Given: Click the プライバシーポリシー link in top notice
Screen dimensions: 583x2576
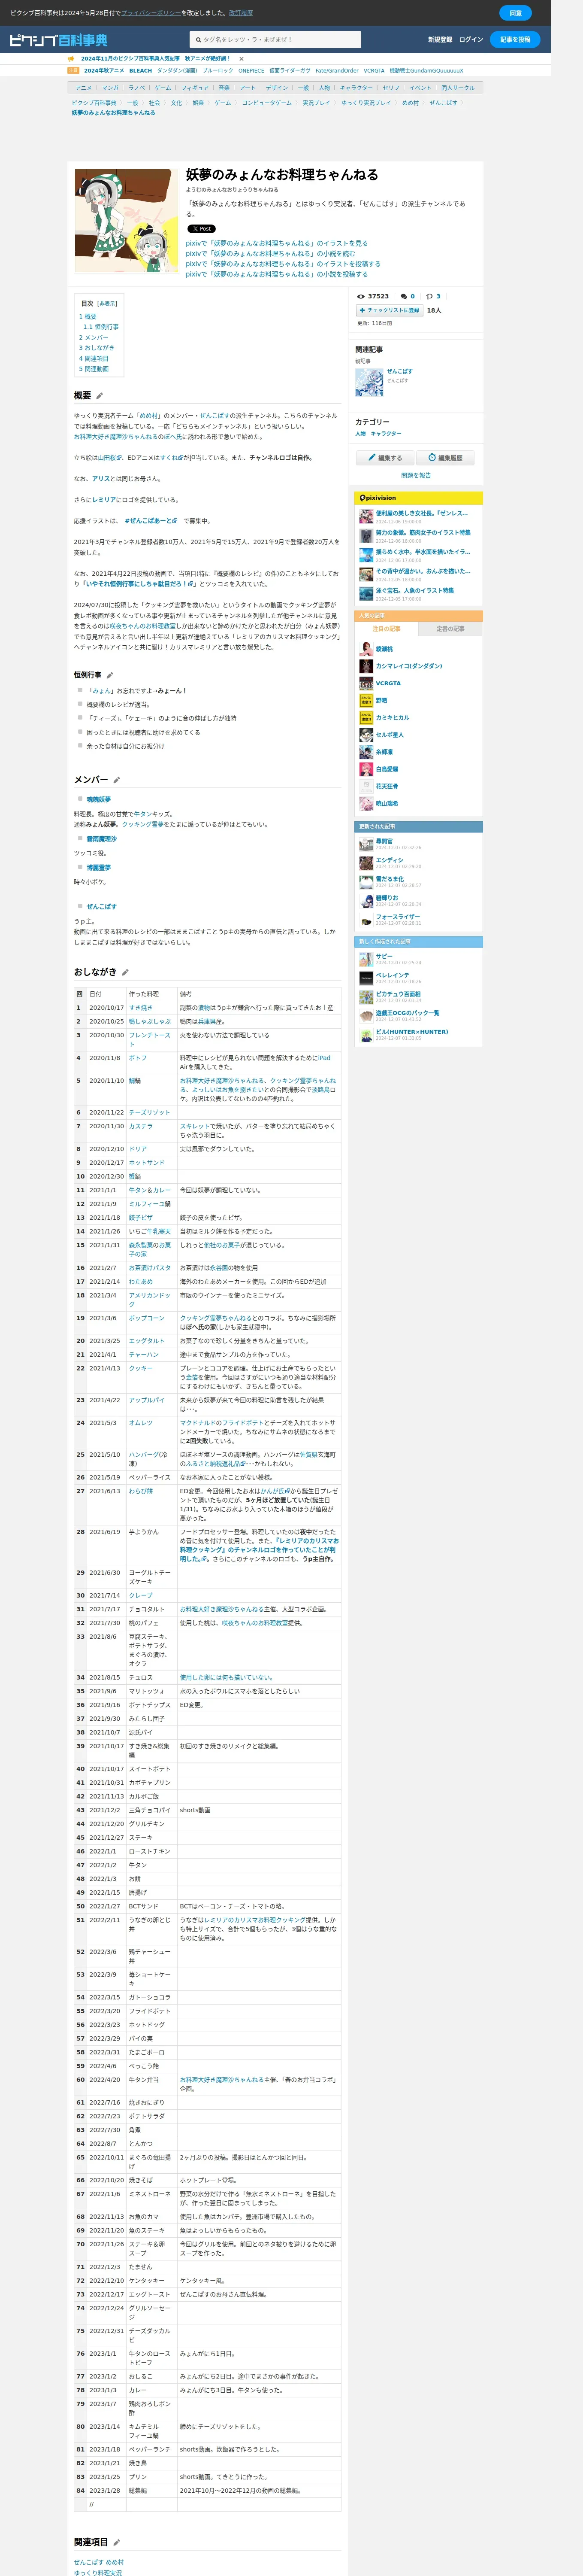Looking at the screenshot, I should point(151,13).
